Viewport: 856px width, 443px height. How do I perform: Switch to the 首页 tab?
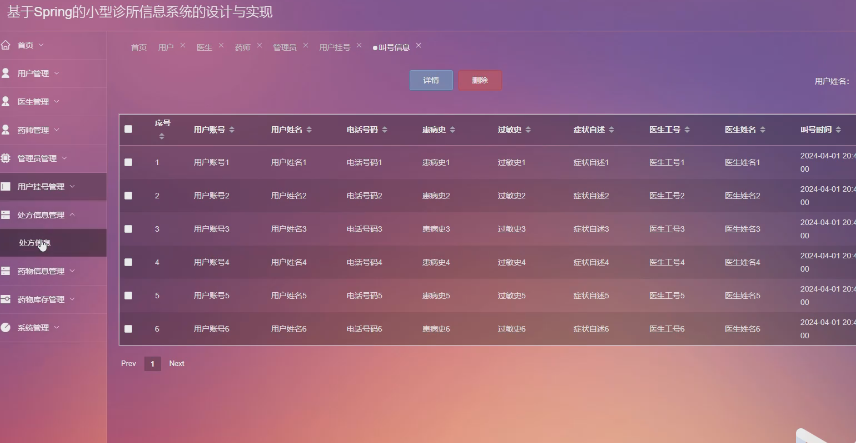(x=139, y=48)
